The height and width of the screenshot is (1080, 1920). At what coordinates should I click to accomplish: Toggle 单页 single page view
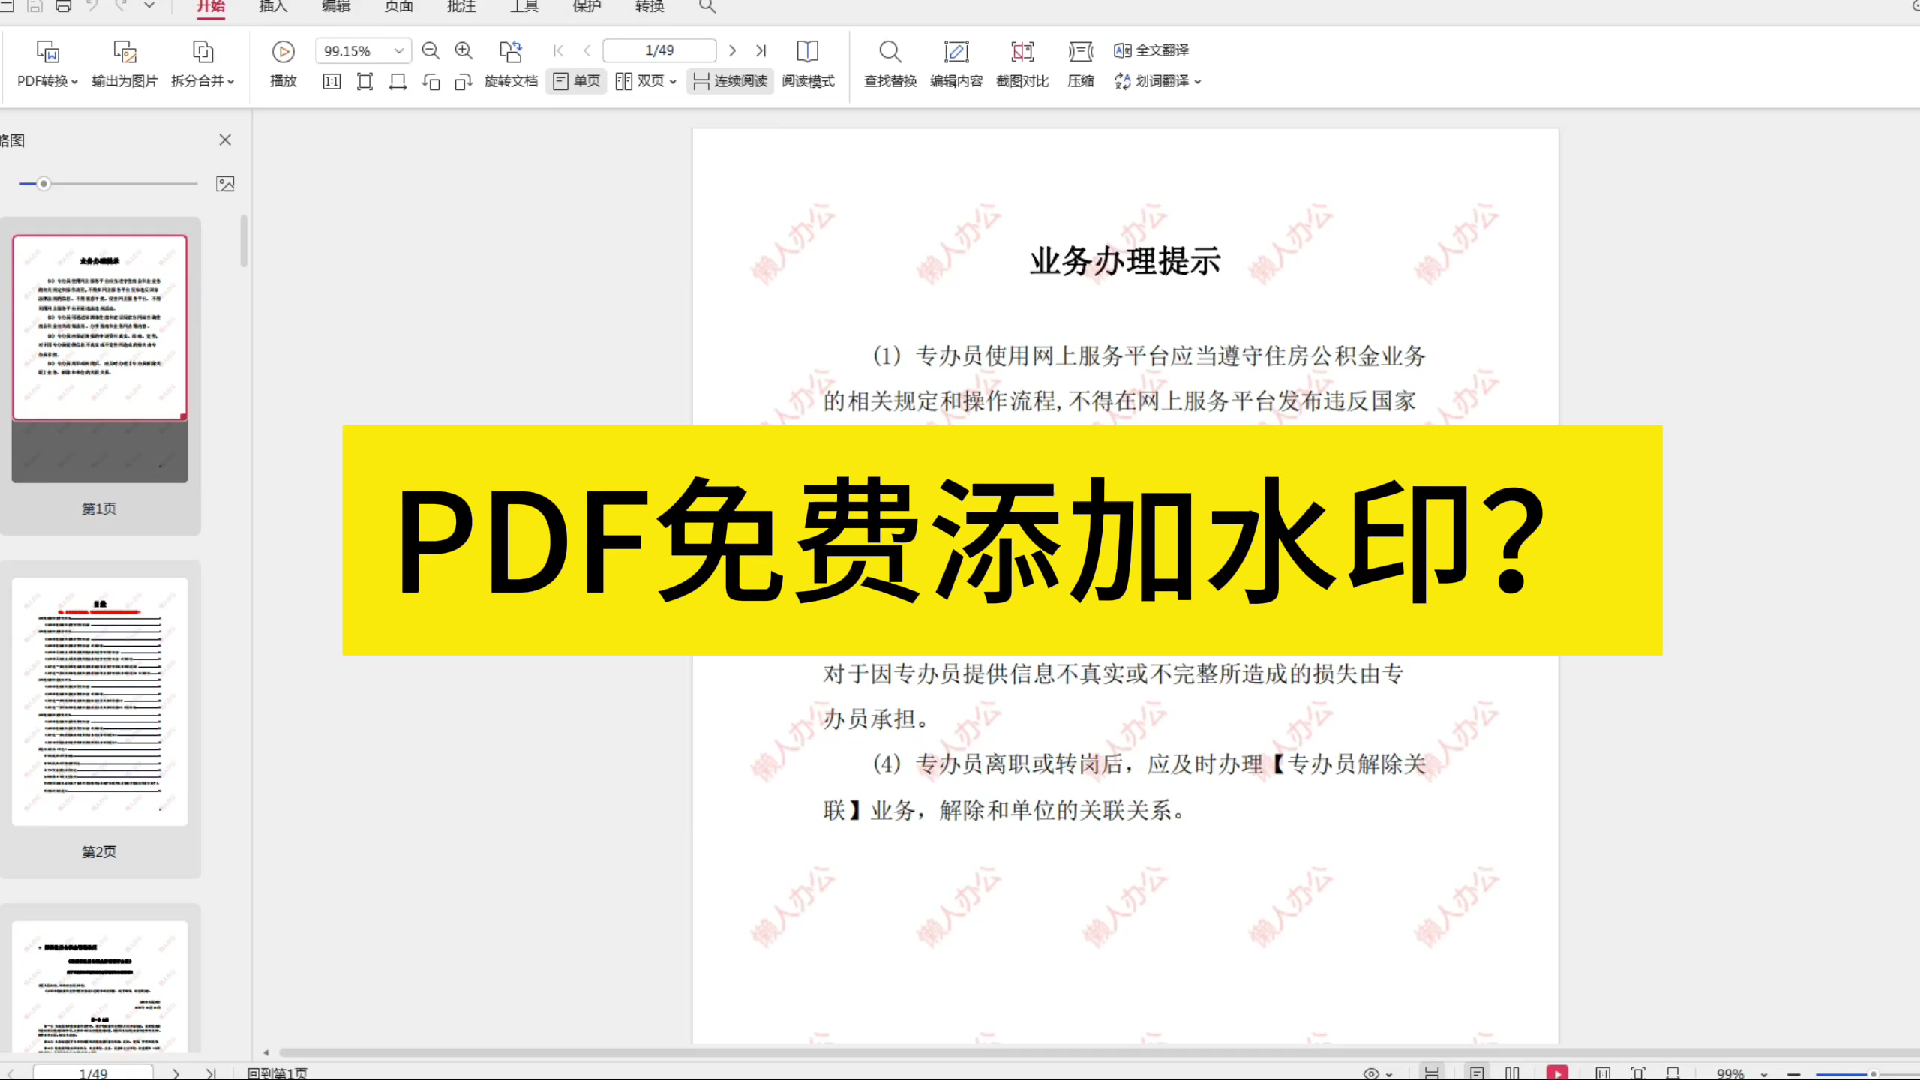(577, 81)
